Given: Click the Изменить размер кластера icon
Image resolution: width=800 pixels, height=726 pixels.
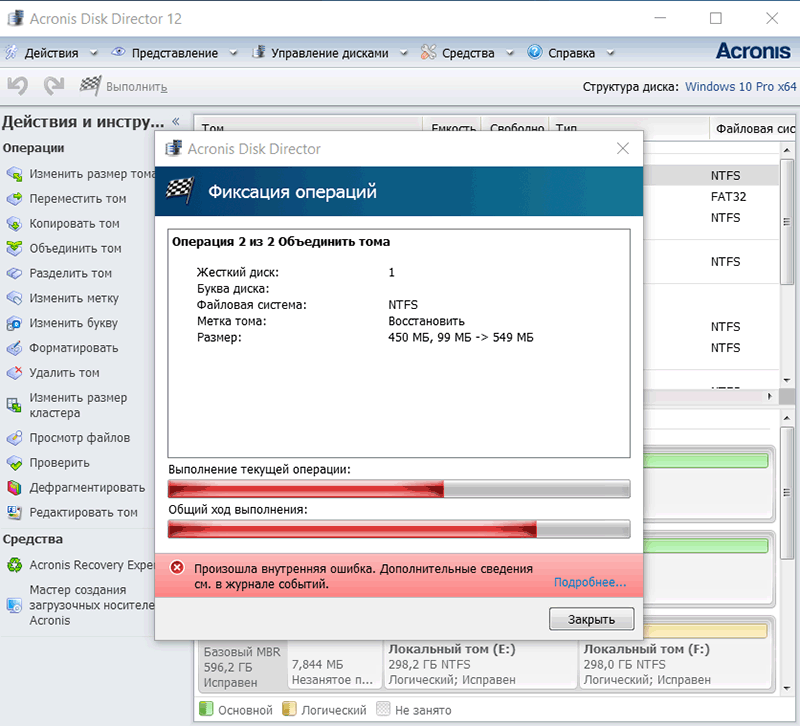Looking at the screenshot, I should tap(14, 406).
